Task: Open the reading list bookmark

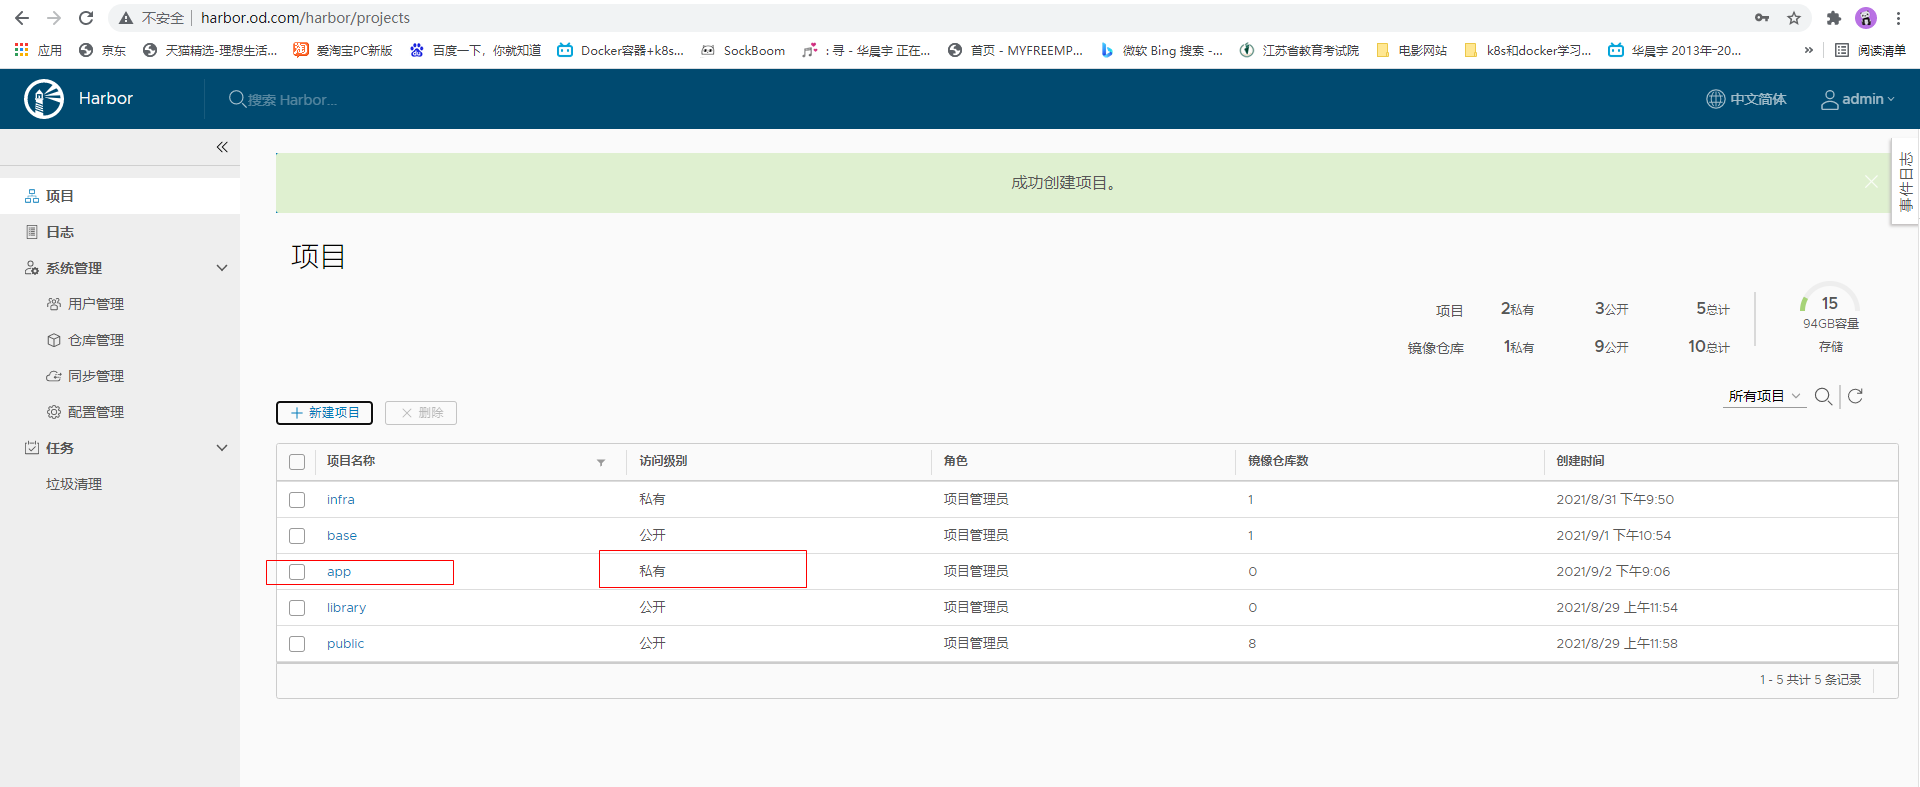Action: tap(1870, 50)
